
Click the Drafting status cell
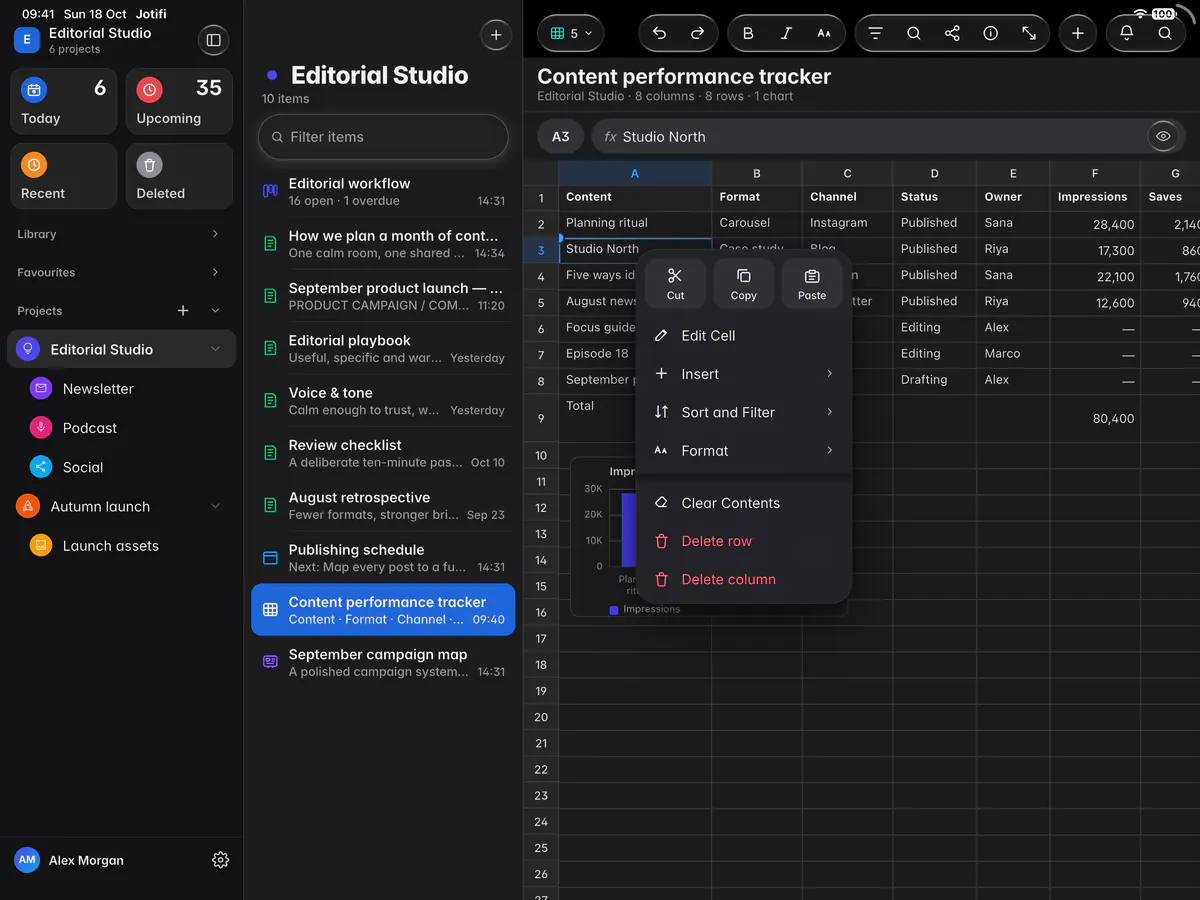(x=934, y=380)
